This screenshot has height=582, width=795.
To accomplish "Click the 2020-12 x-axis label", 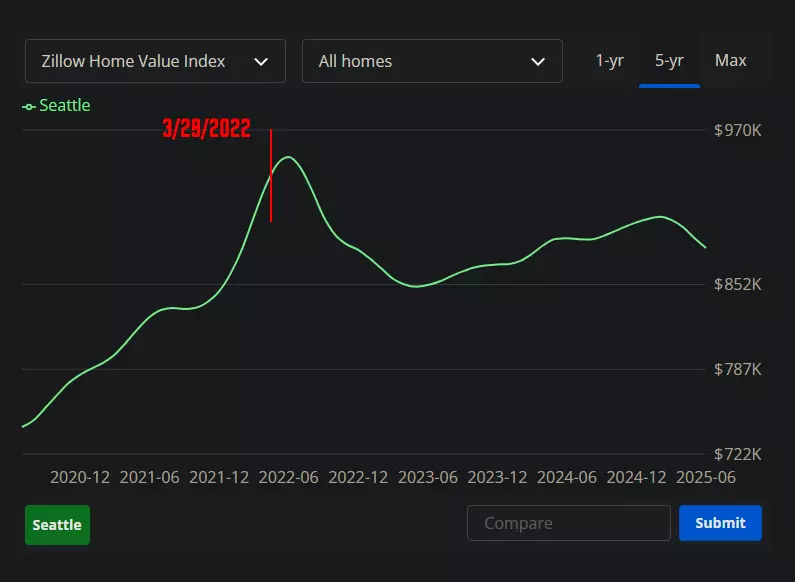I will 80,478.
